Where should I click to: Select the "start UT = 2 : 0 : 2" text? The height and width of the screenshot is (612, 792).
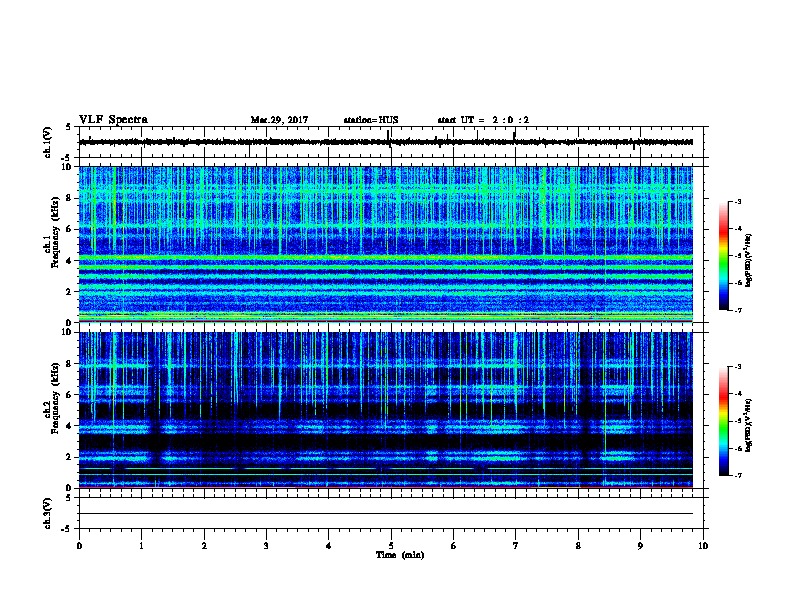point(483,120)
